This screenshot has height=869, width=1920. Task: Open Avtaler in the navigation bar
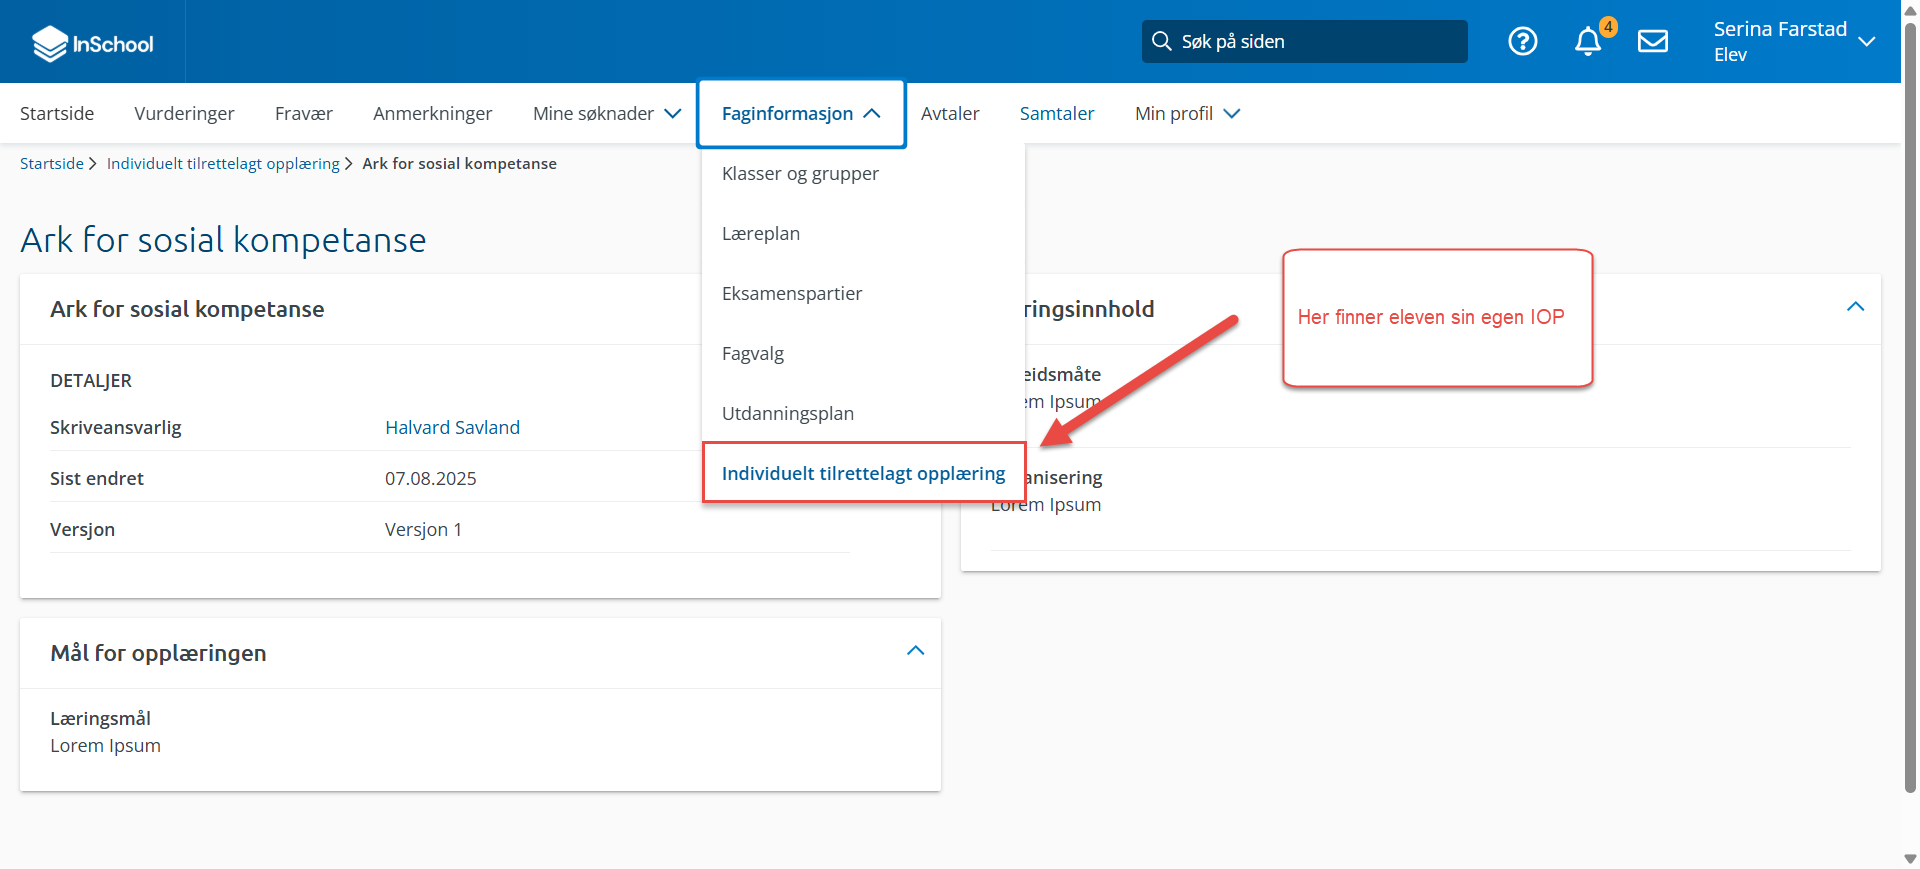[x=950, y=113]
